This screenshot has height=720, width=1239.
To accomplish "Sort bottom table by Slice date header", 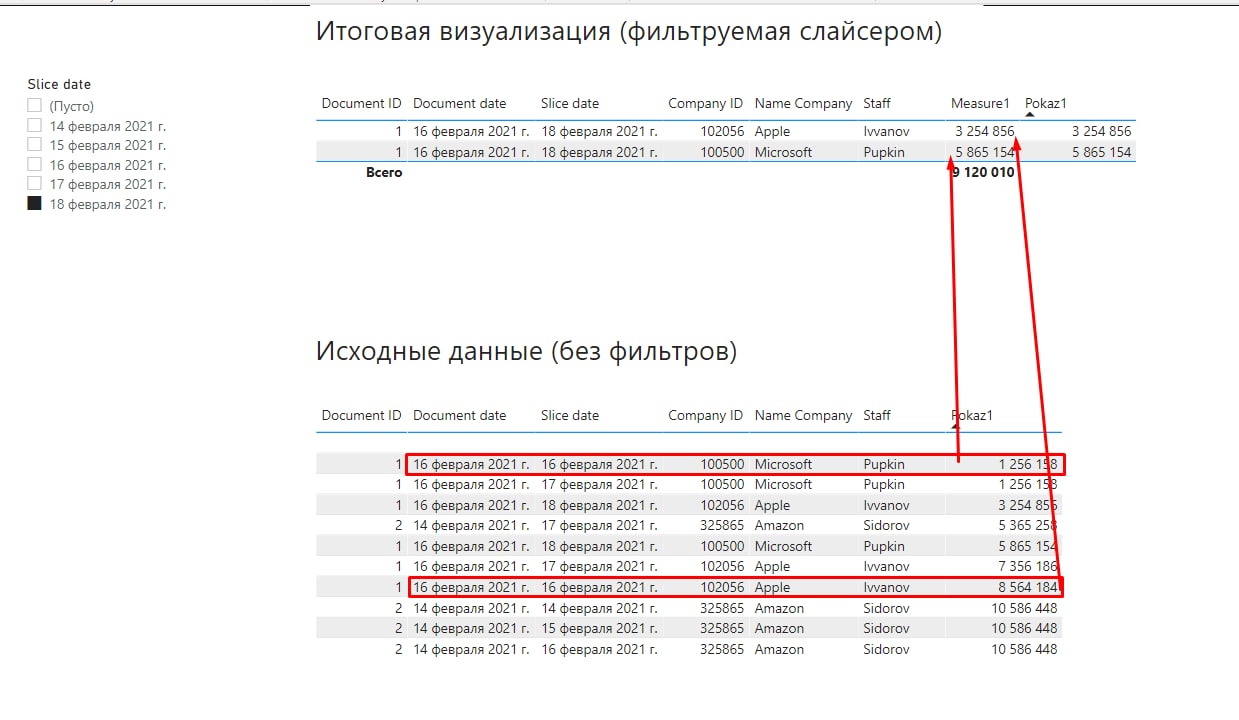I will coord(570,415).
